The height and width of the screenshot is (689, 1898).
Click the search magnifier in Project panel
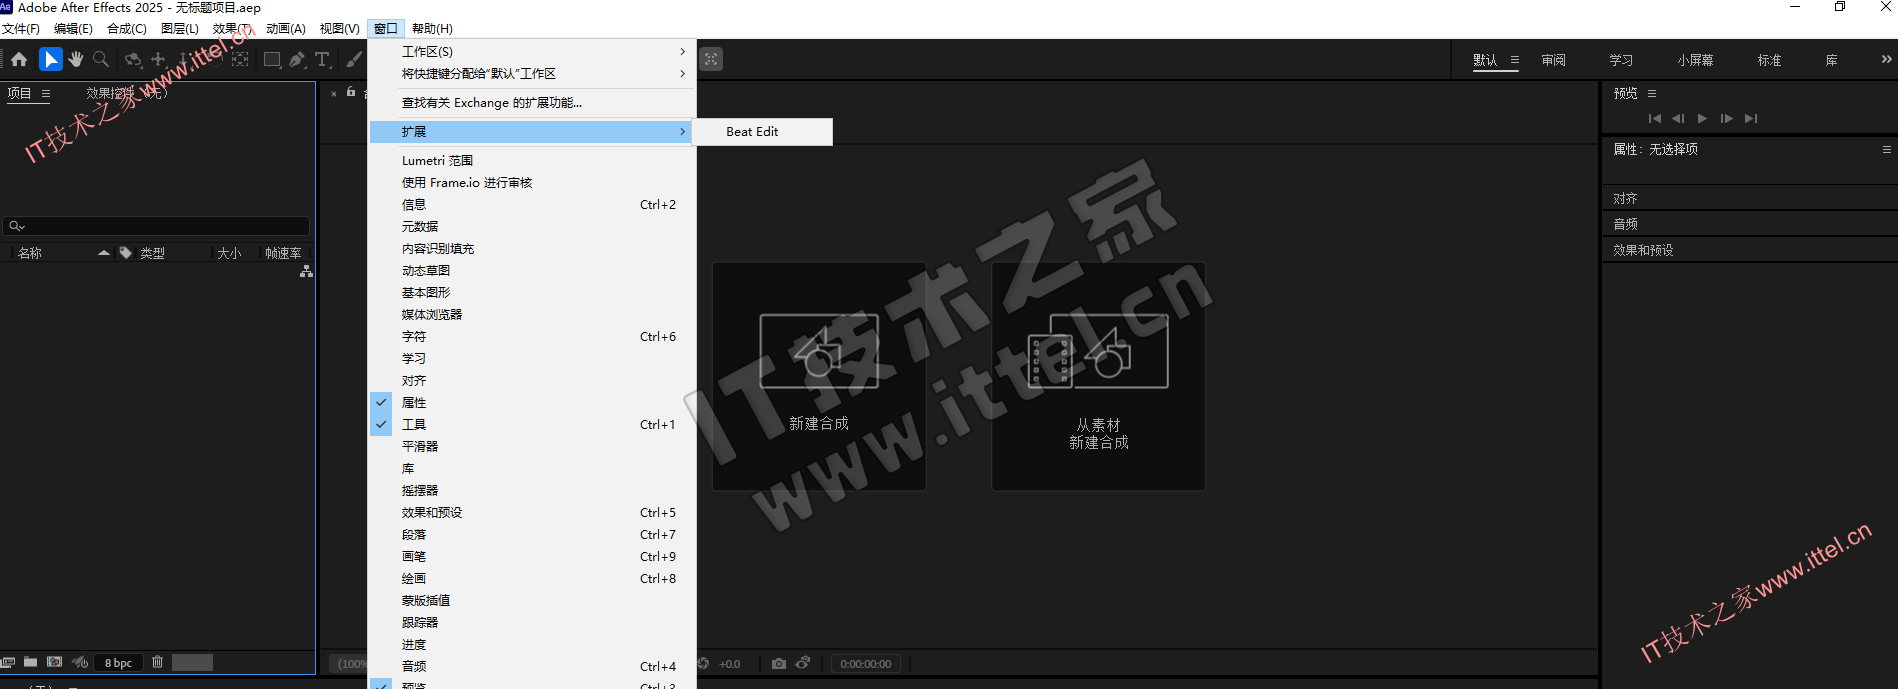tap(16, 226)
